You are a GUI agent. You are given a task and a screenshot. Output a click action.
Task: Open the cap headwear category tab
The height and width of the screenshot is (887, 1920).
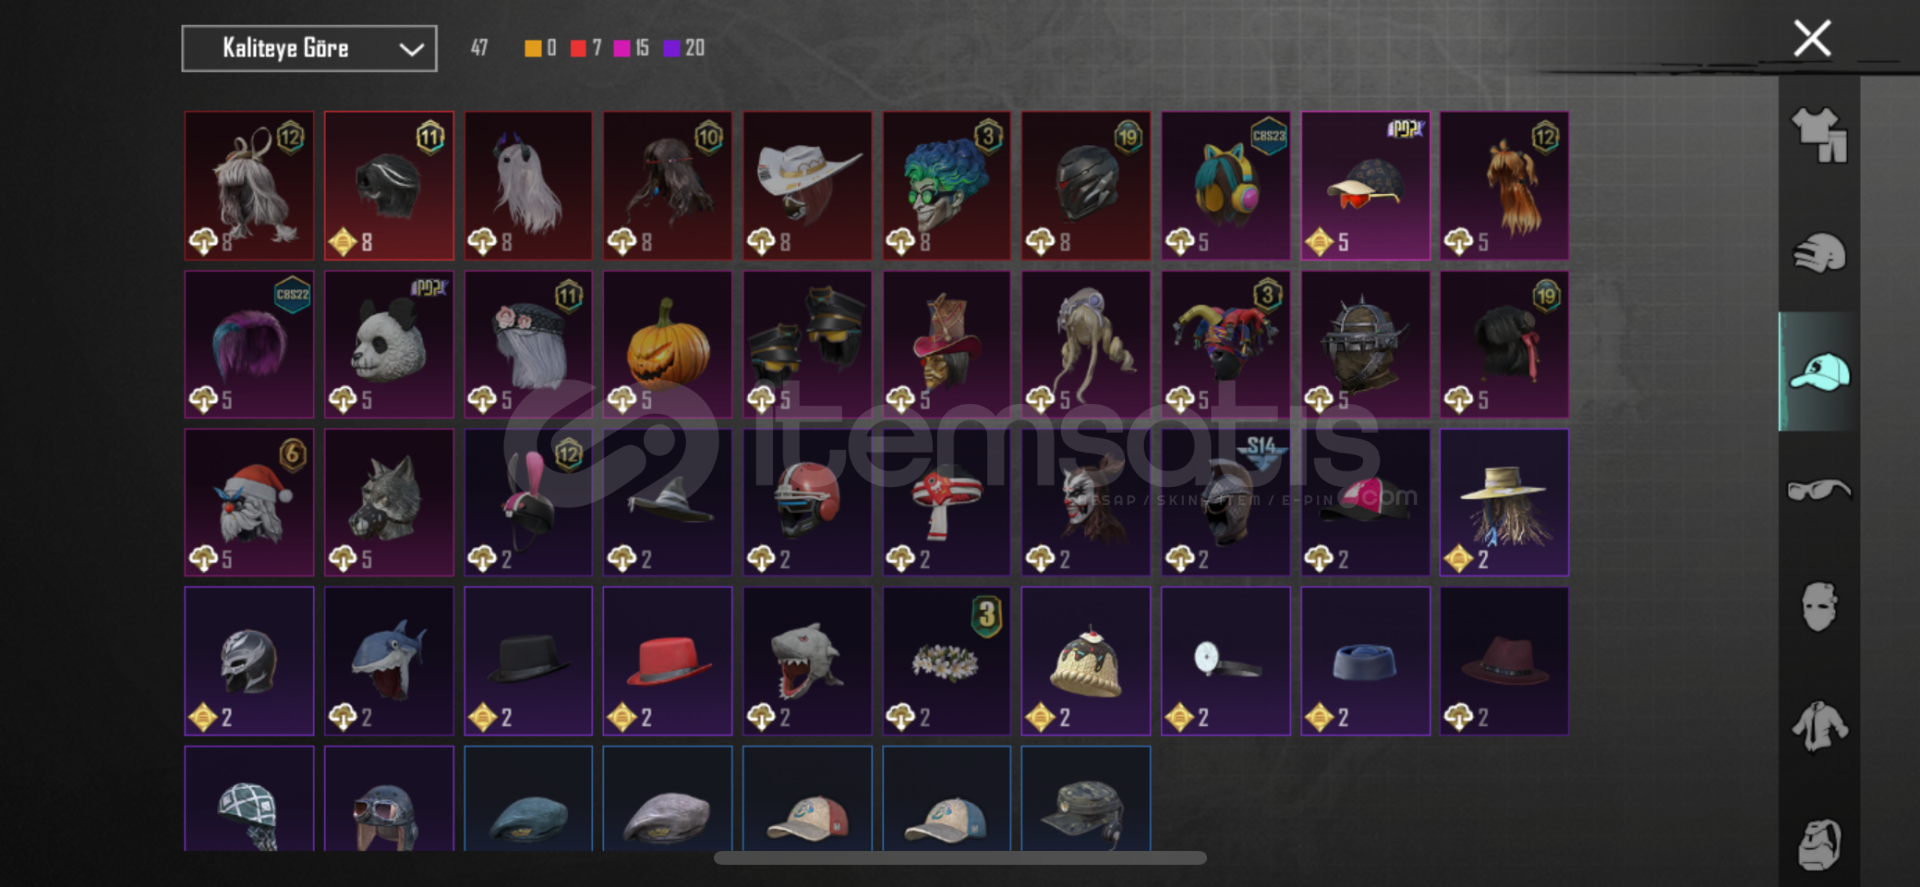(1819, 372)
